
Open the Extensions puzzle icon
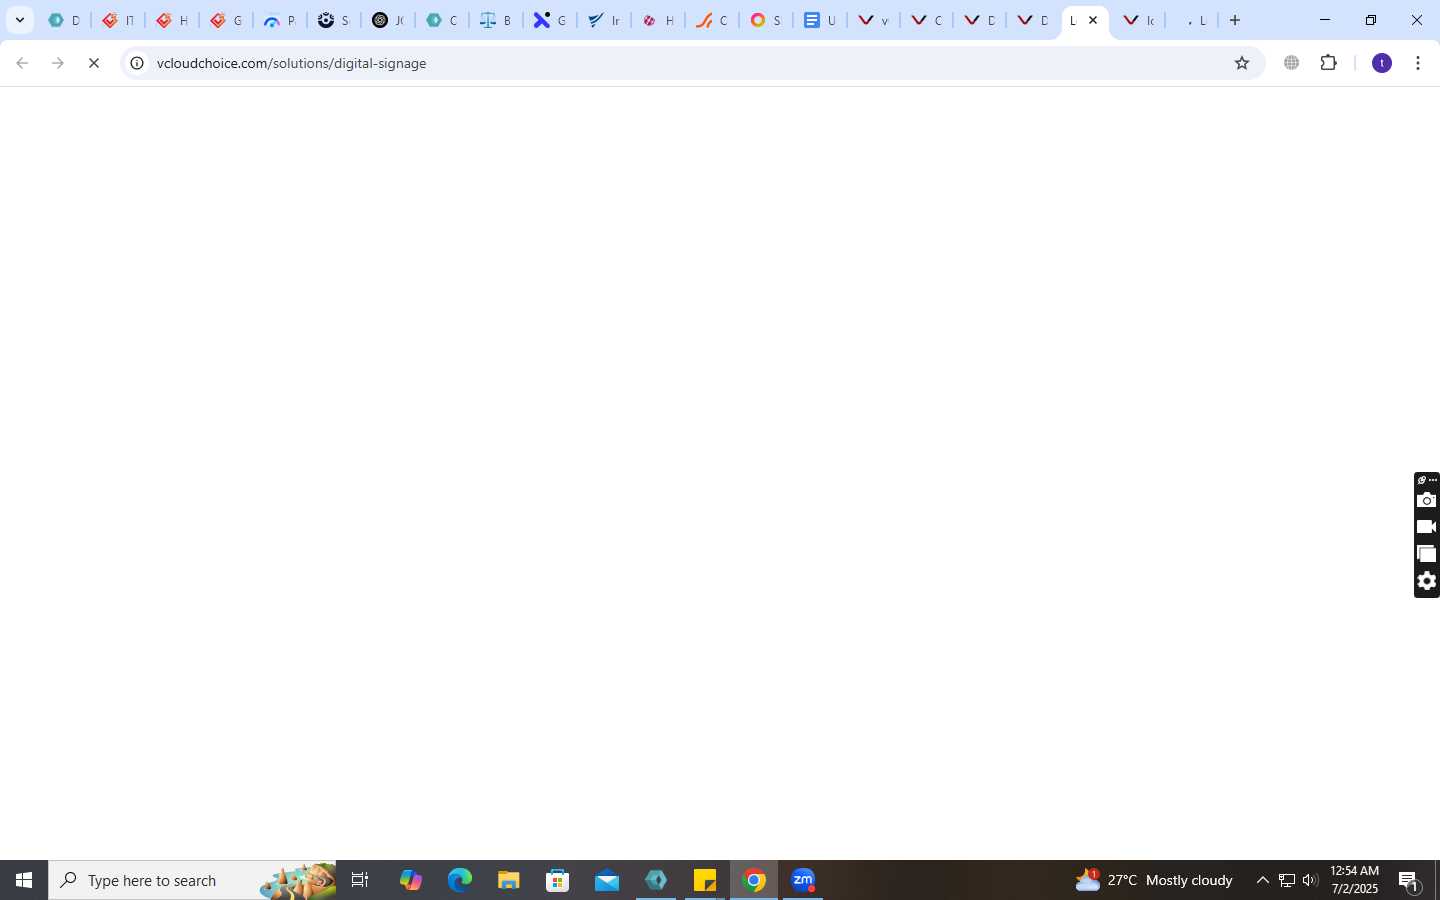pyautogui.click(x=1329, y=63)
